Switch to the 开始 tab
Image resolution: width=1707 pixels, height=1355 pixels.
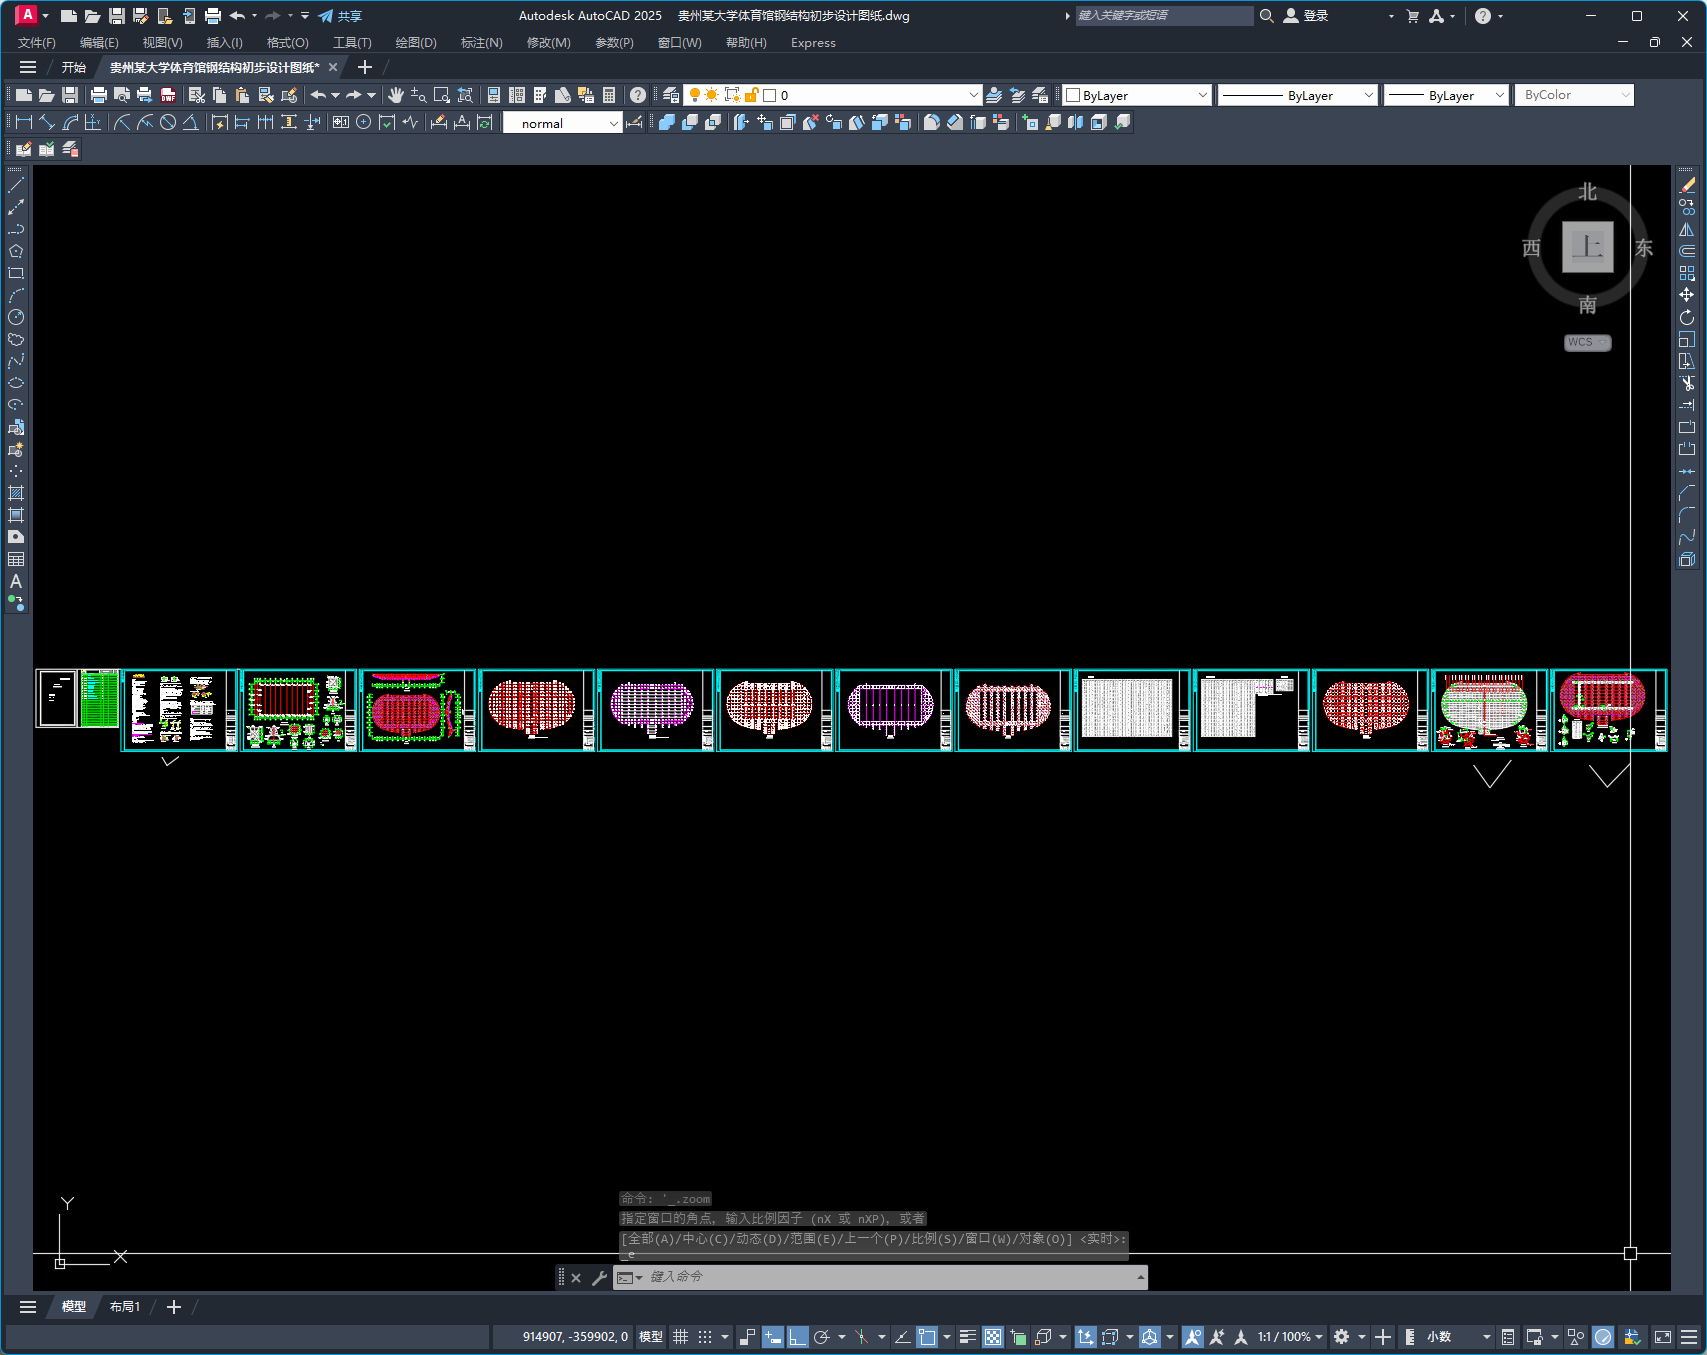tap(74, 67)
